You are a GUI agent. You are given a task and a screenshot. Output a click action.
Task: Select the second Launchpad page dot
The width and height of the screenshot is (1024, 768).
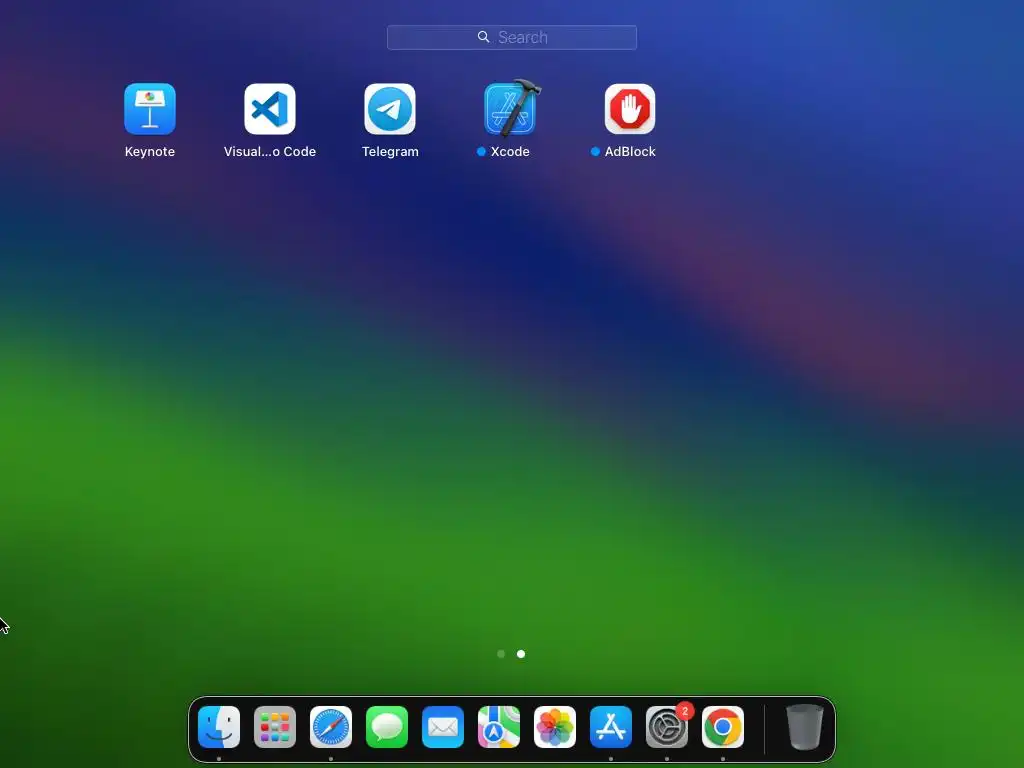[521, 654]
